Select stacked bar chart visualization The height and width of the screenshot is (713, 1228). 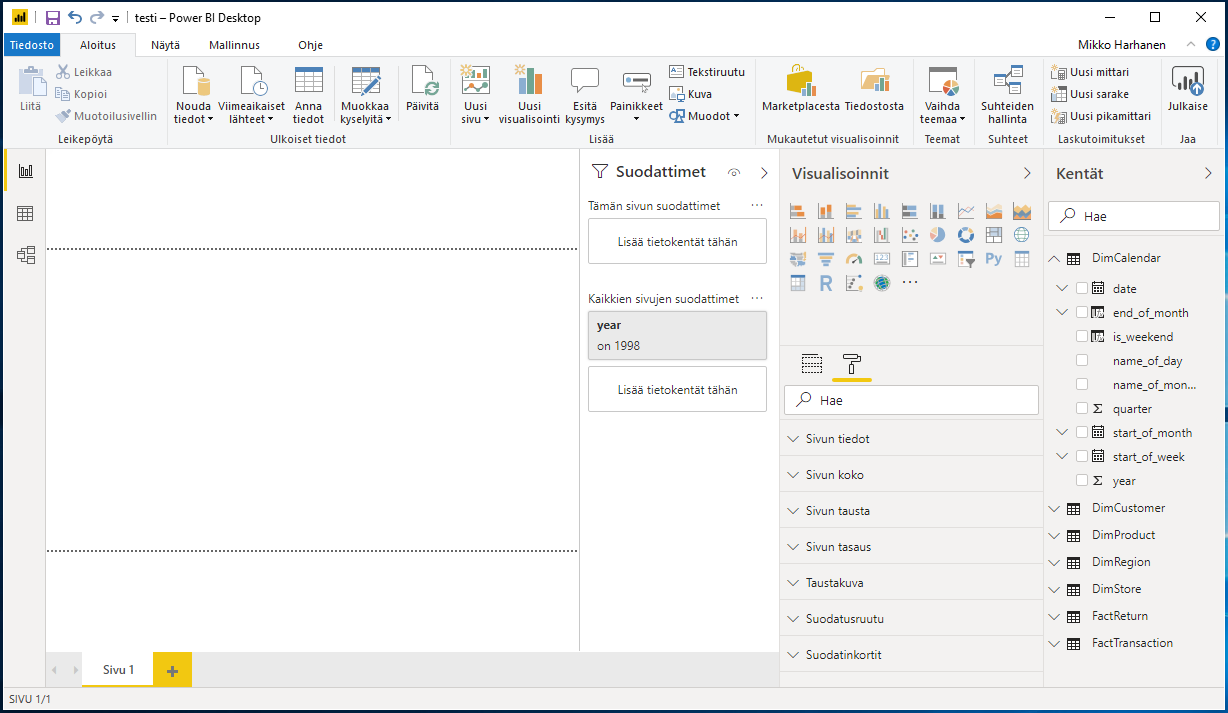pos(798,211)
